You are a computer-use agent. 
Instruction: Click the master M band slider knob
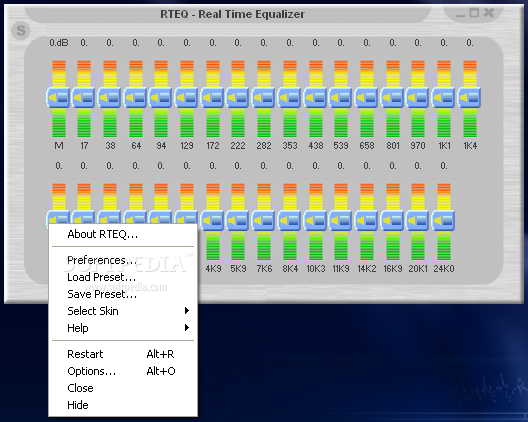click(58, 98)
